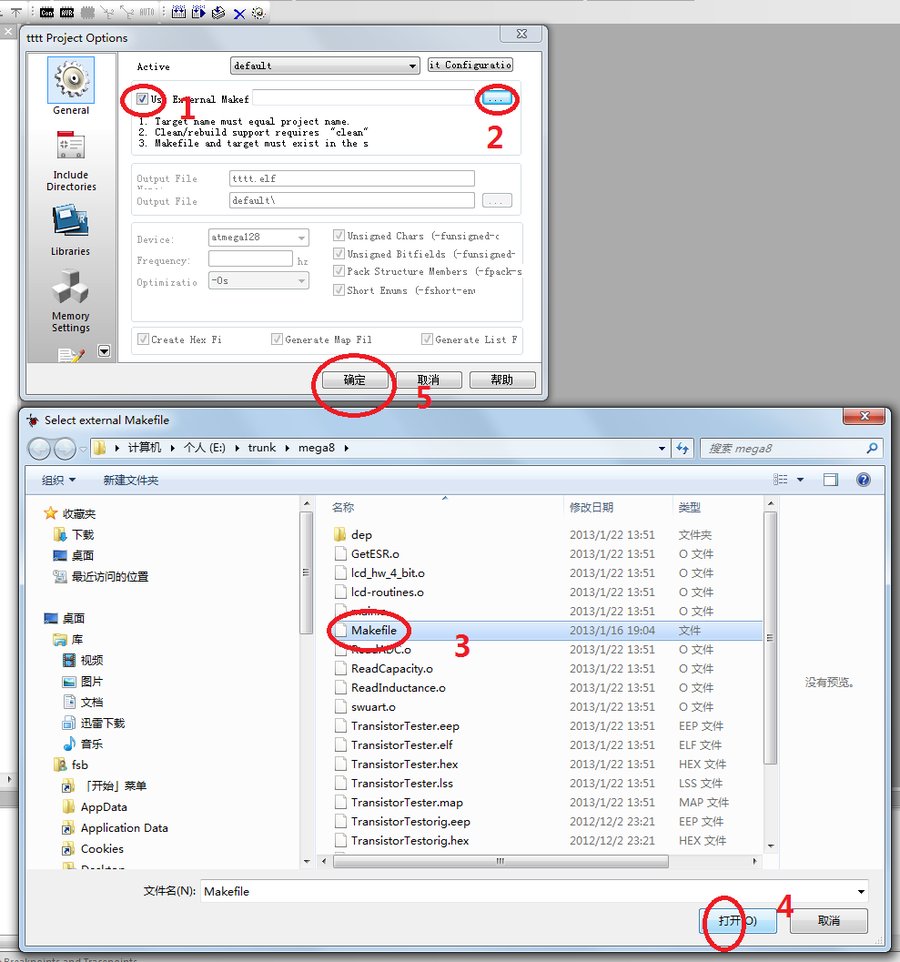Click the AUTO toolbar icon
Screen dimensions: 900x962
147,12
